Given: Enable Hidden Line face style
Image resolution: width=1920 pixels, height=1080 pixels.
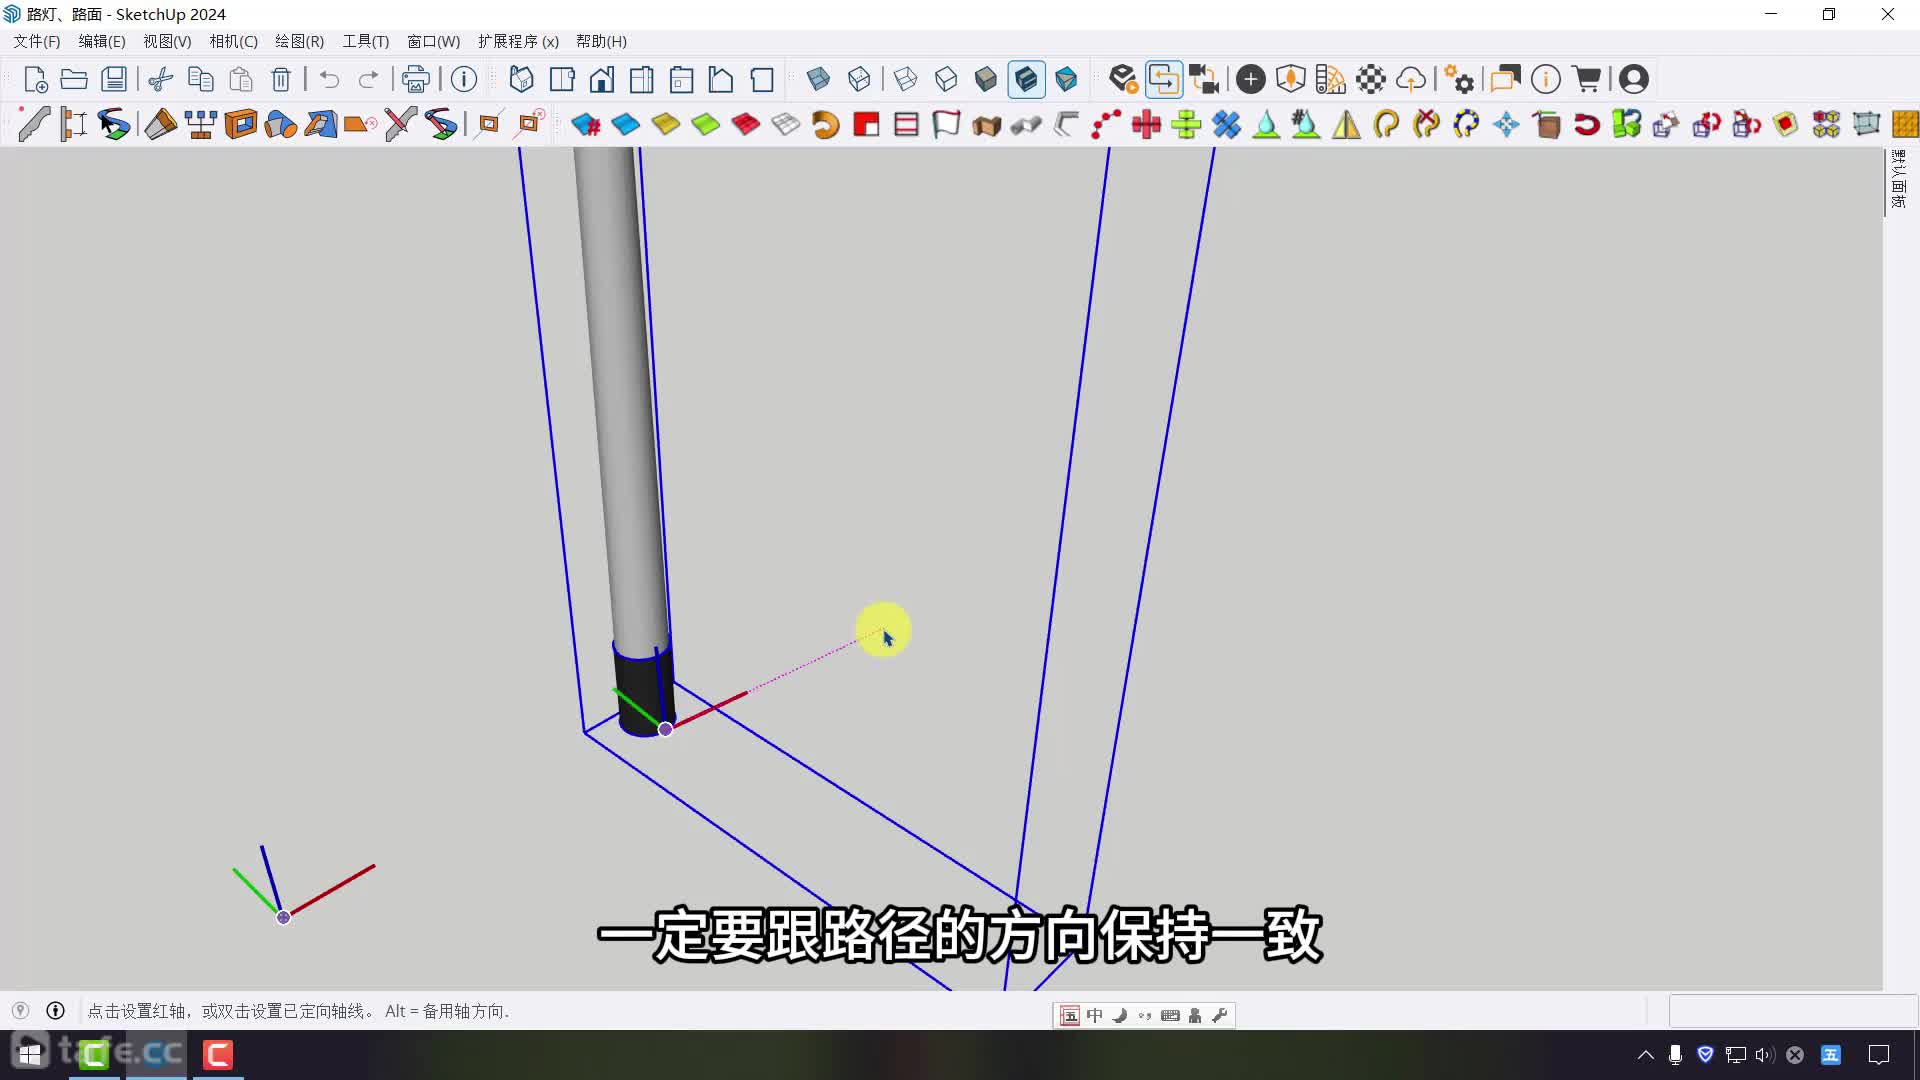Looking at the screenshot, I should click(x=946, y=79).
